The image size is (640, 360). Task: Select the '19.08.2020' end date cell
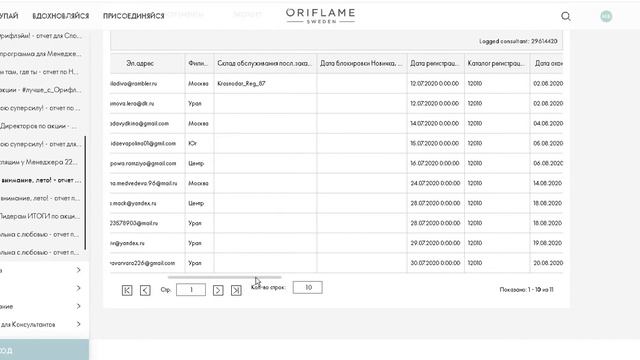[x=548, y=243]
